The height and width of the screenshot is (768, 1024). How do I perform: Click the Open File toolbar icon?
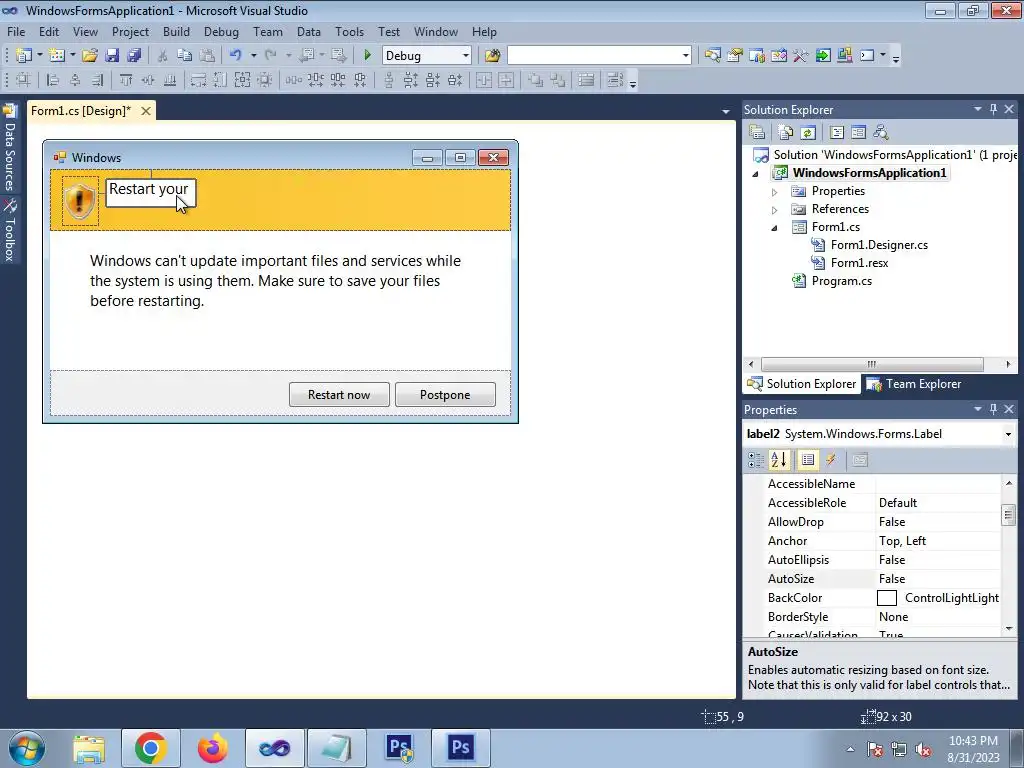coord(90,56)
